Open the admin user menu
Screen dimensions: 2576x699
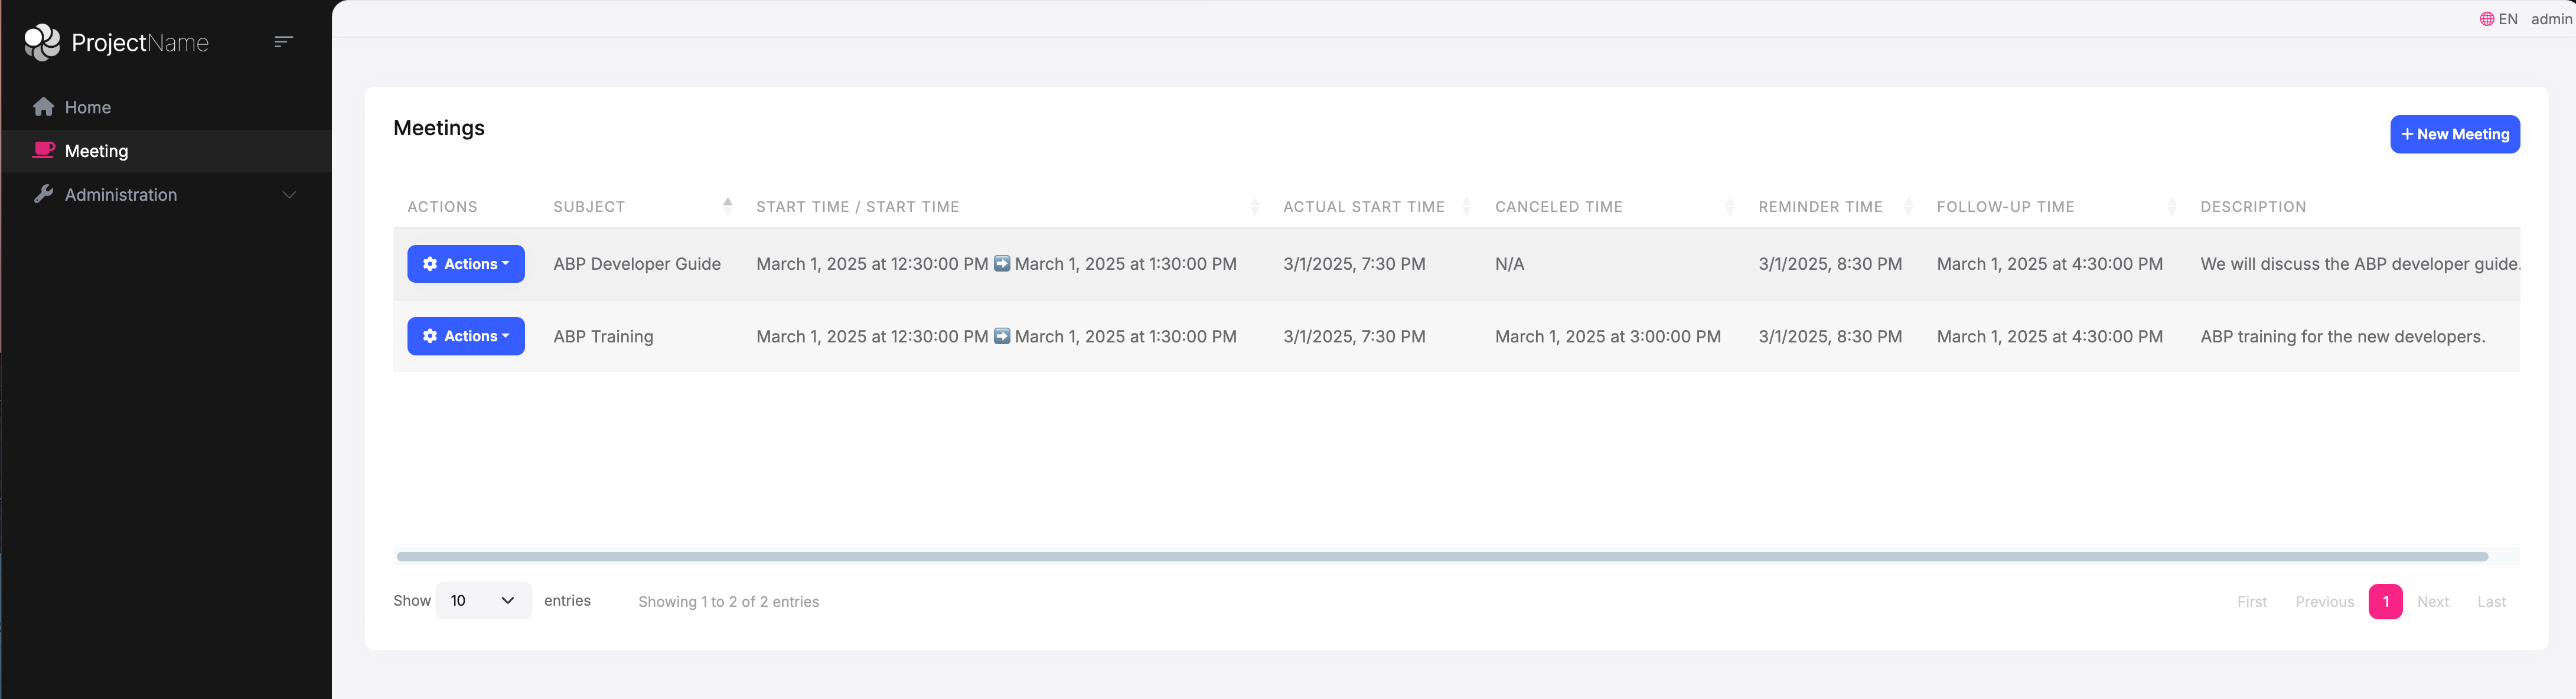(2551, 19)
